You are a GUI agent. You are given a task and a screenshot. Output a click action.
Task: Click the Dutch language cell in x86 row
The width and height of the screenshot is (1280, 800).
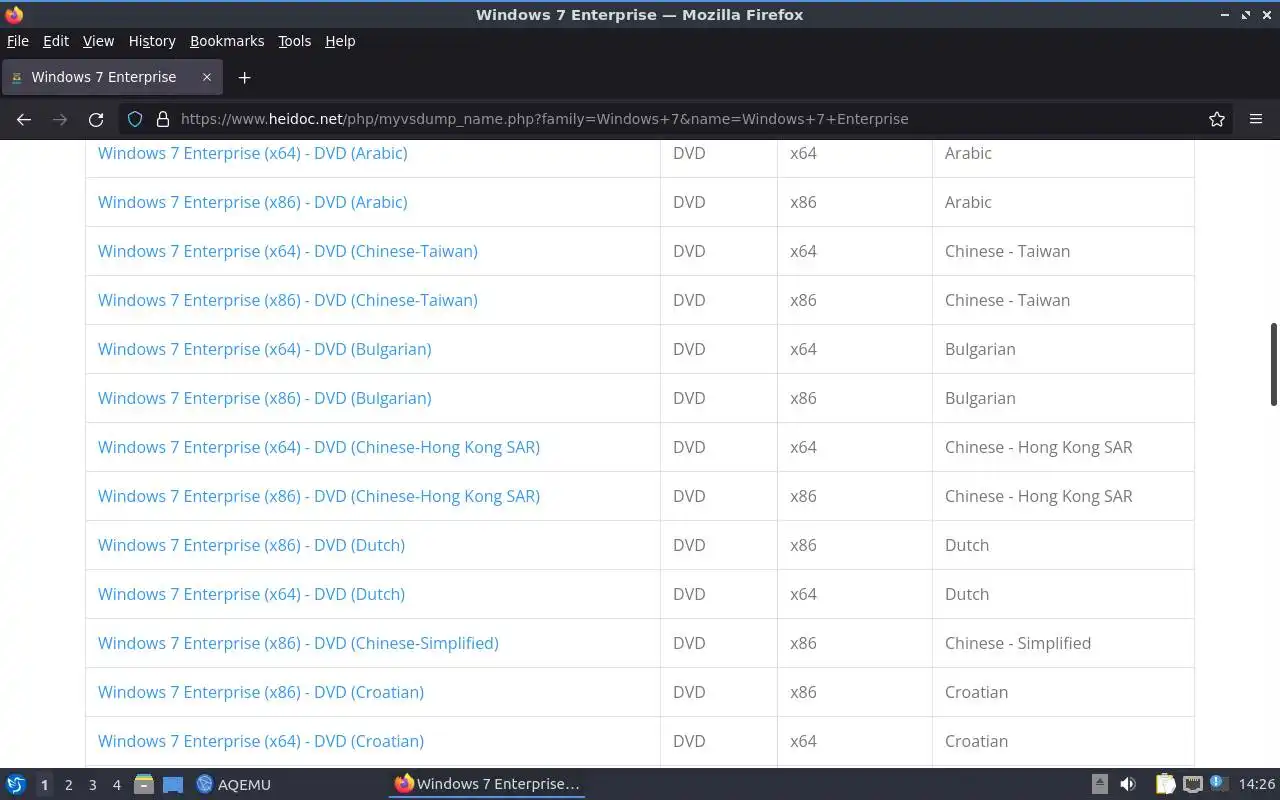(1063, 545)
